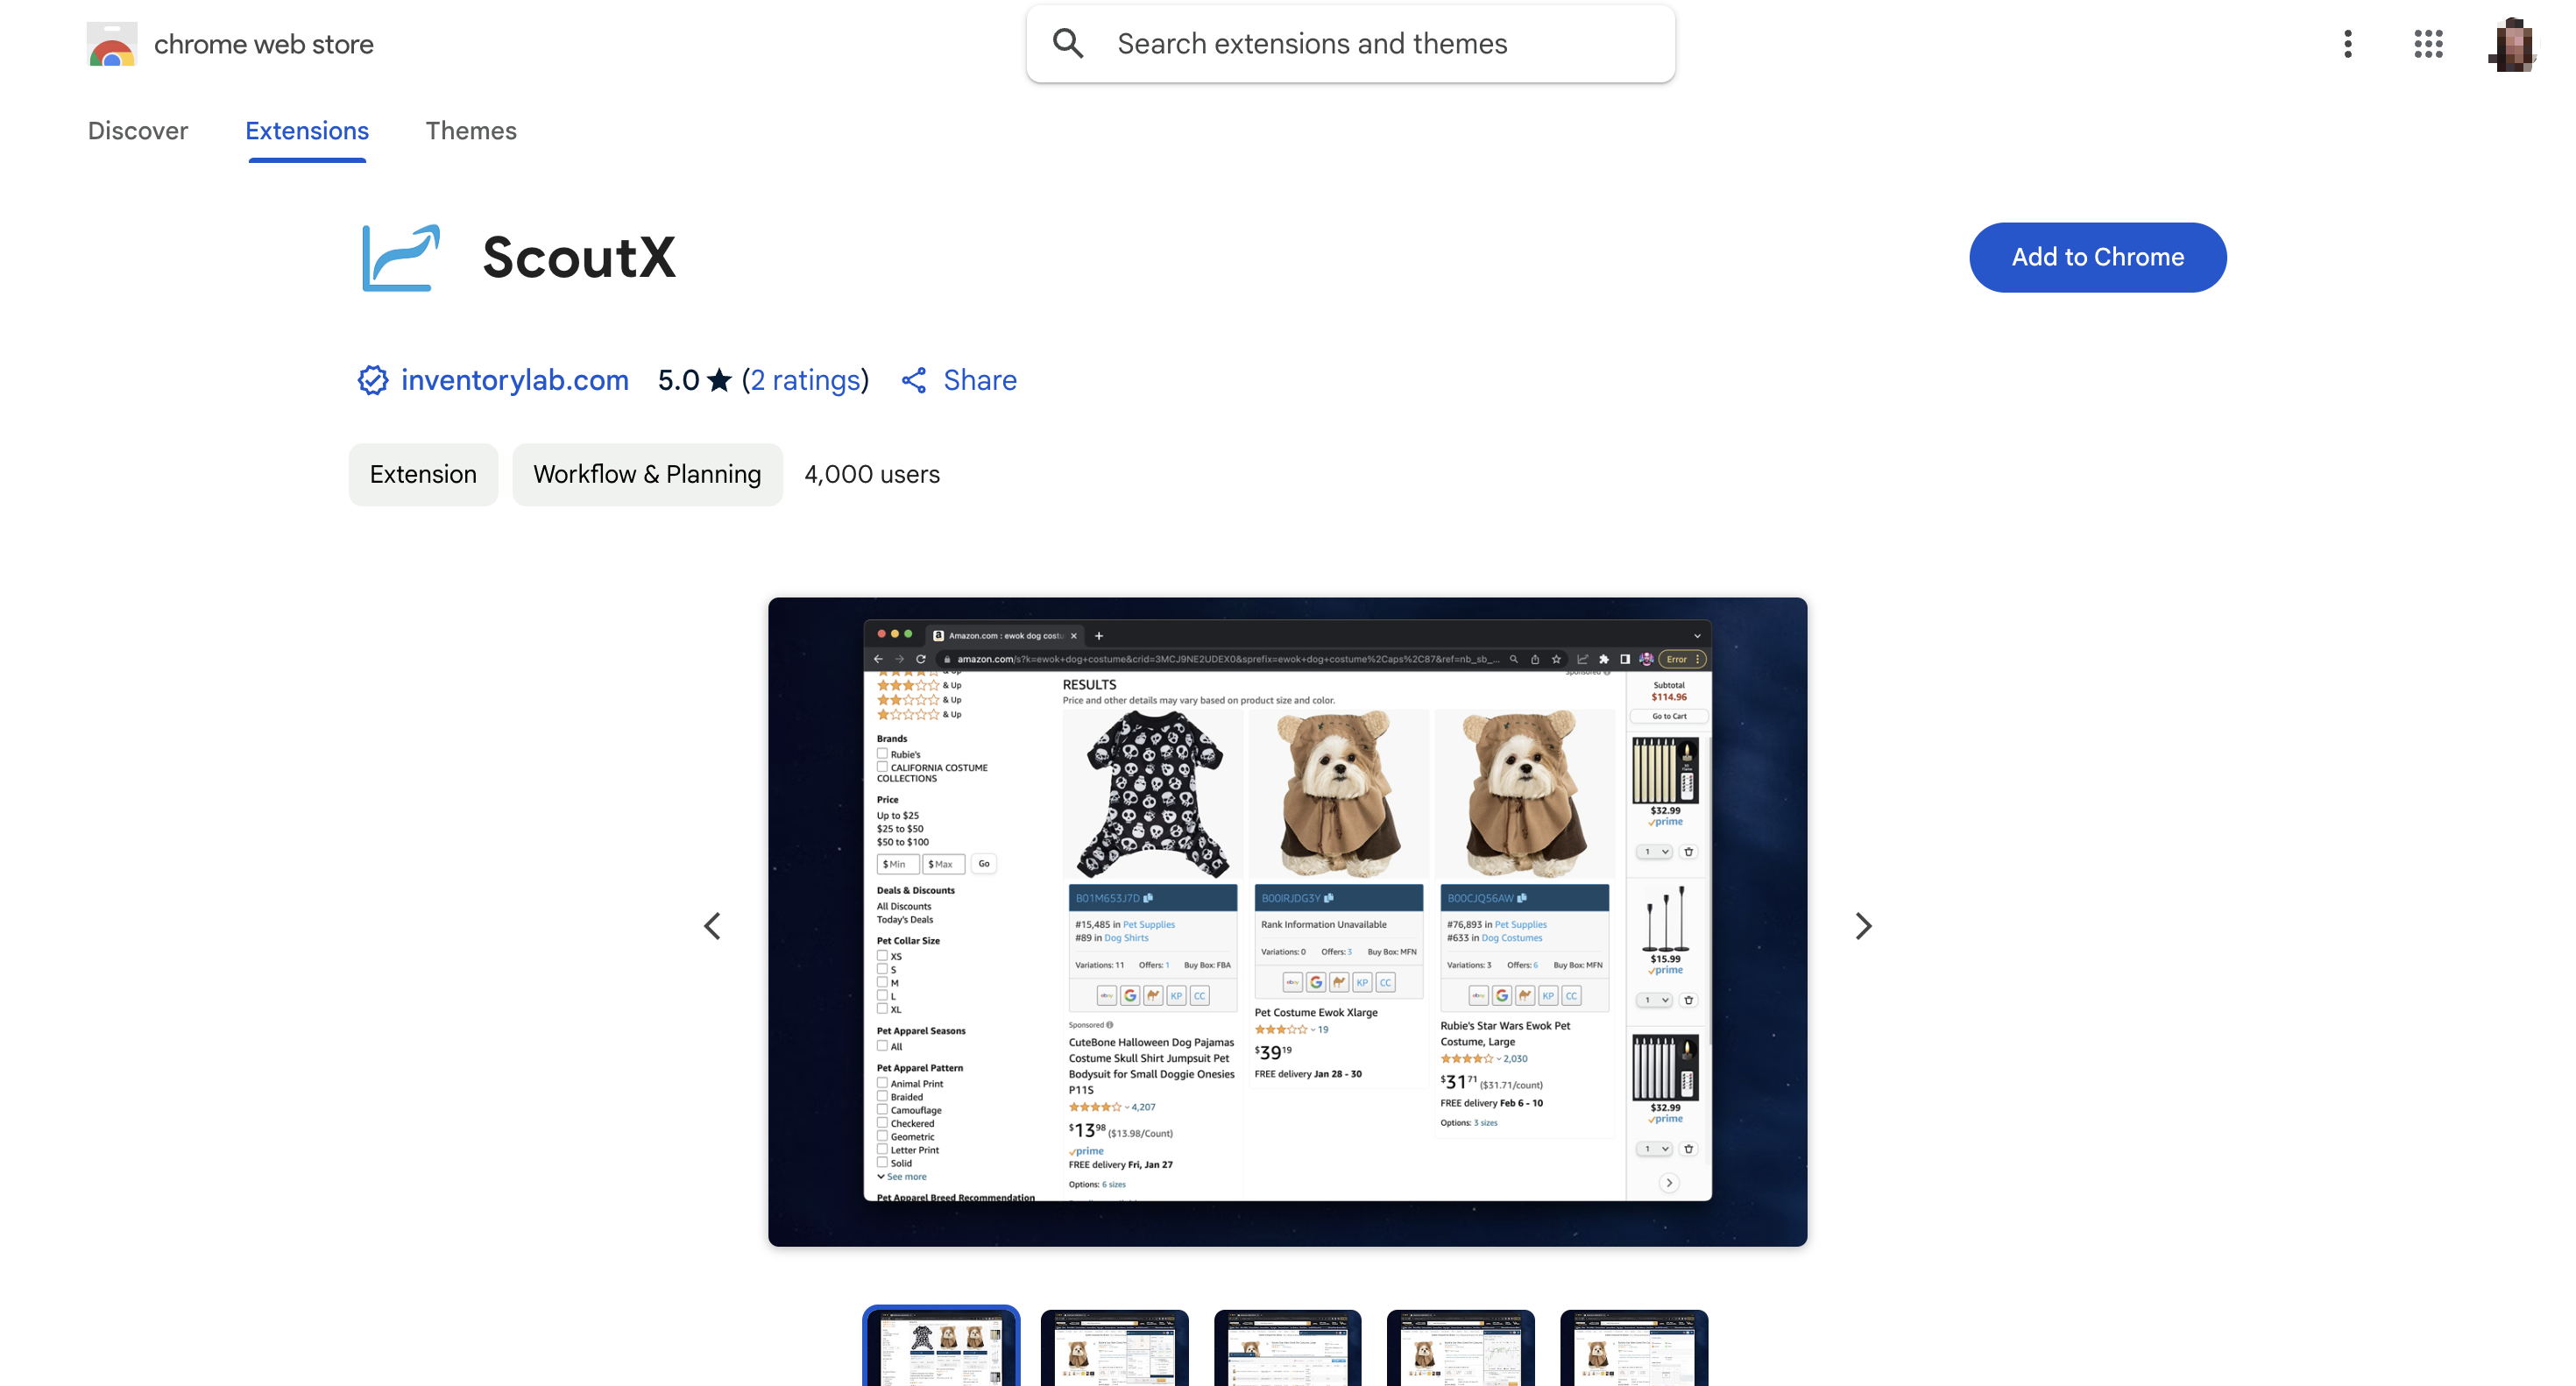This screenshot has height=1386, width=2576.
Task: Click the Share icon
Action: (x=913, y=380)
